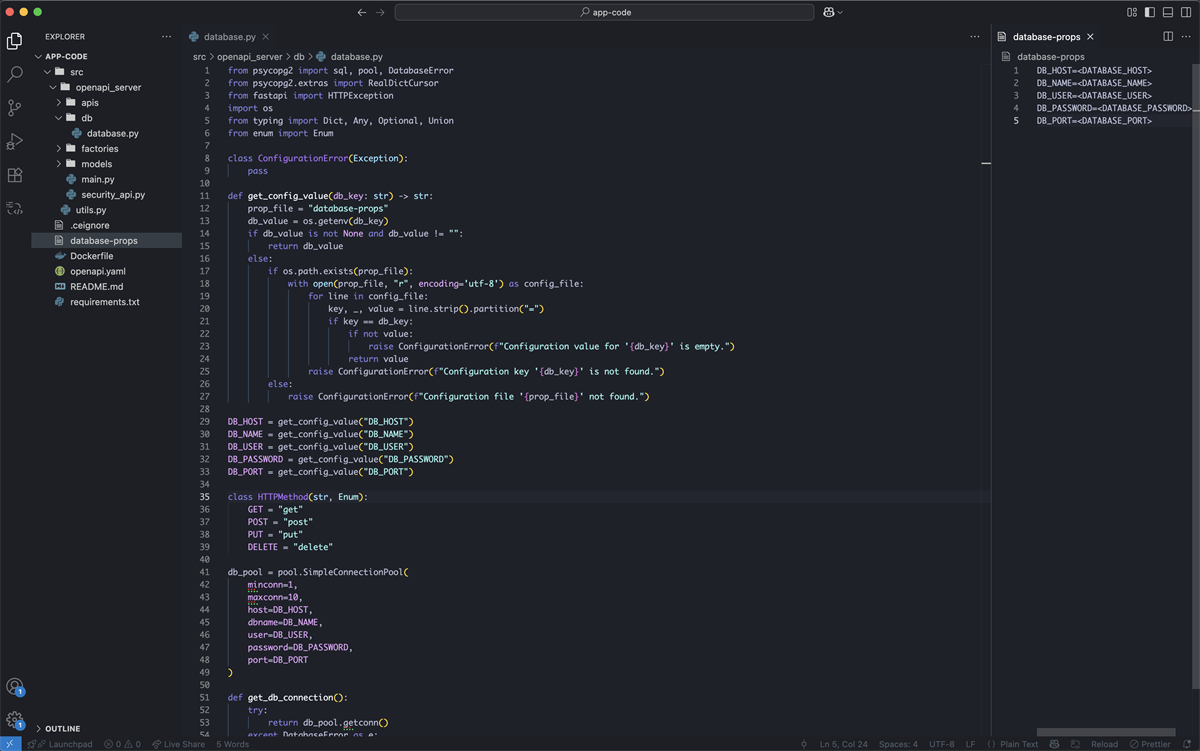Change the Spaces: 4 indentation setting
The width and height of the screenshot is (1200, 751).
(x=898, y=744)
